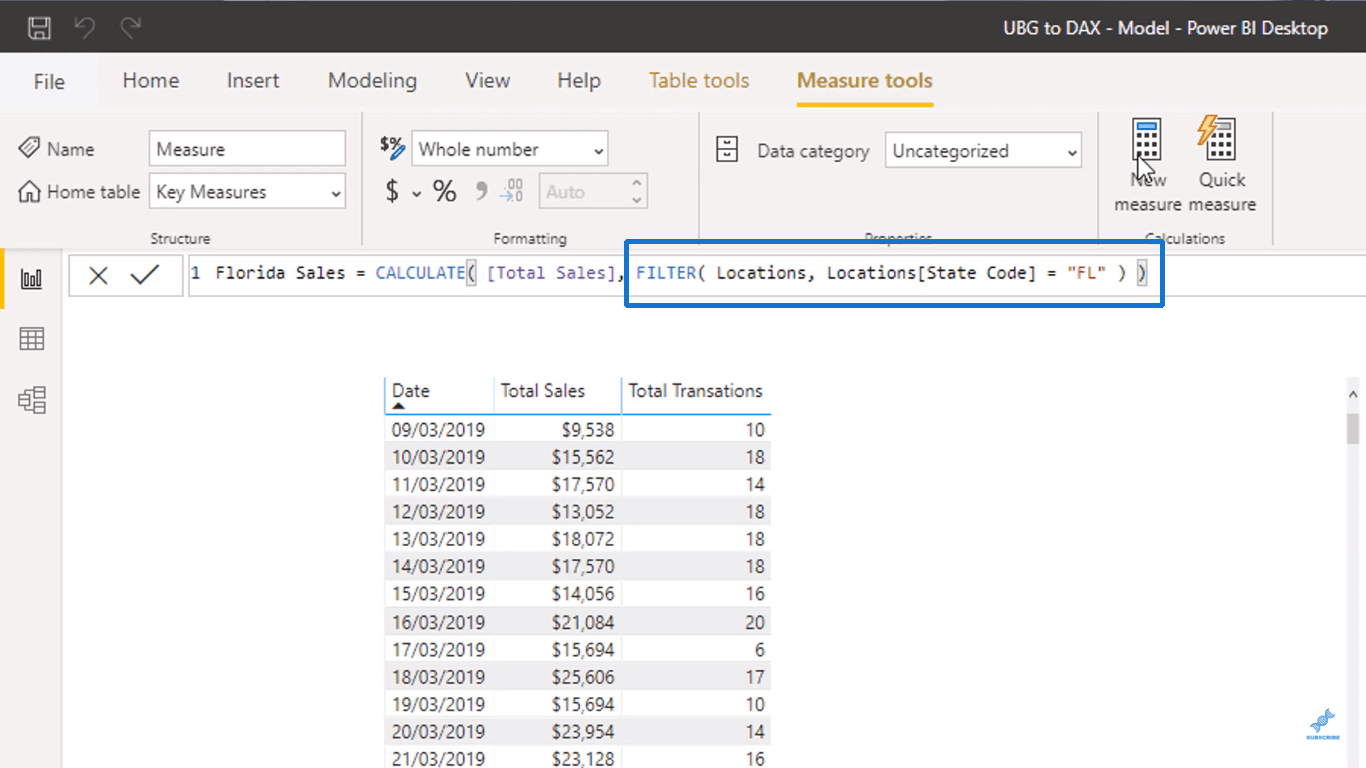The height and width of the screenshot is (768, 1366).
Task: Select the $21,084 sales cell
Action: tap(583, 622)
